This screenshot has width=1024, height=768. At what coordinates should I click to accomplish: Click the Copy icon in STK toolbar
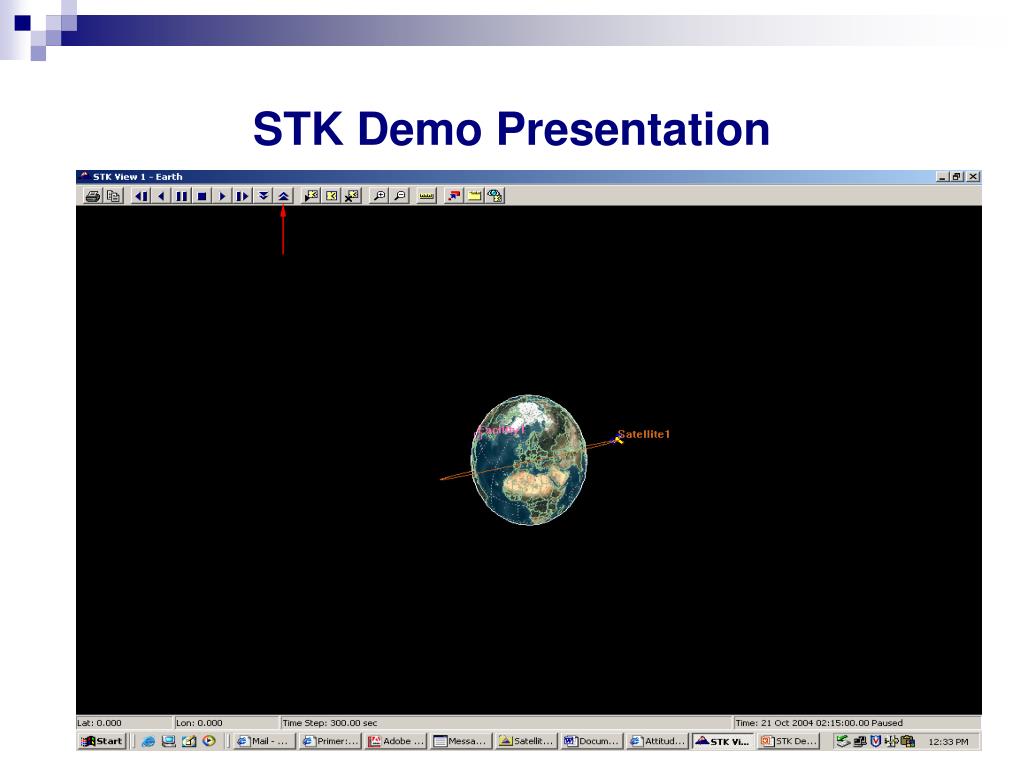pos(113,196)
